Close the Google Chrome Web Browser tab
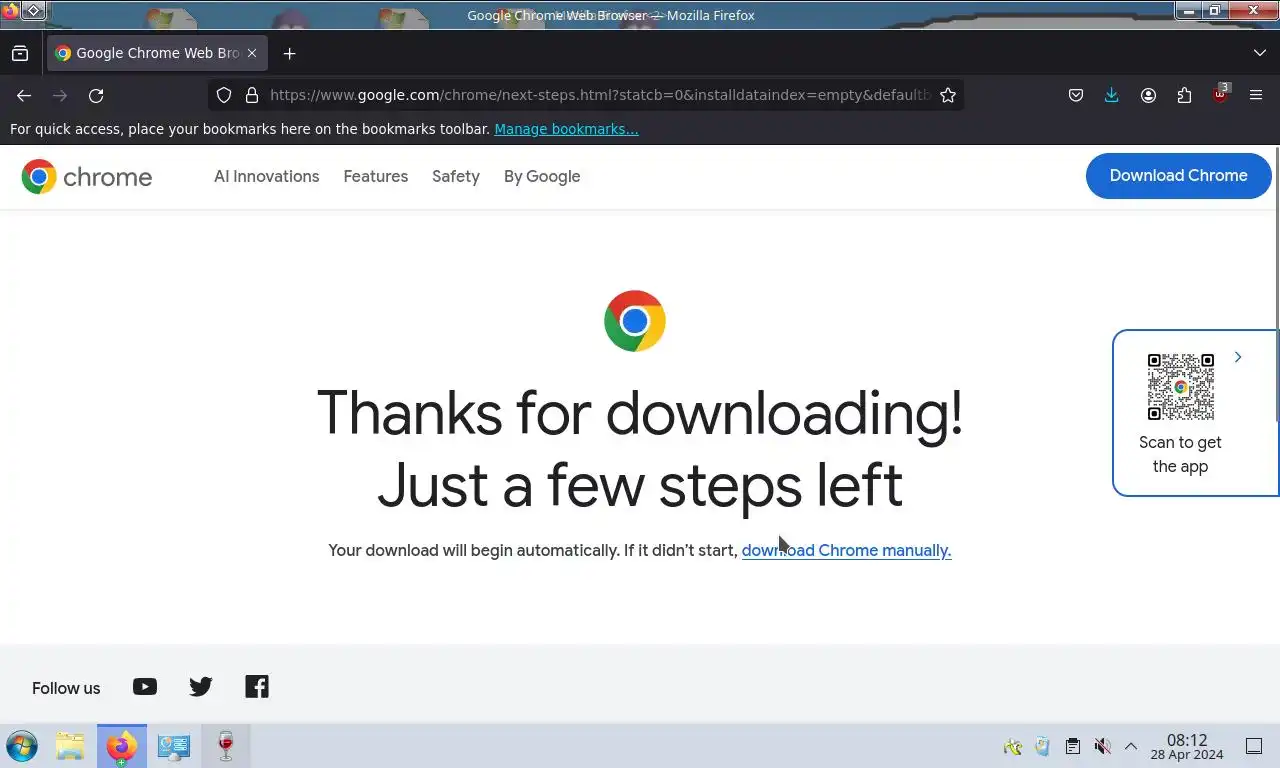Screen dimensions: 1280x768 click(252, 53)
